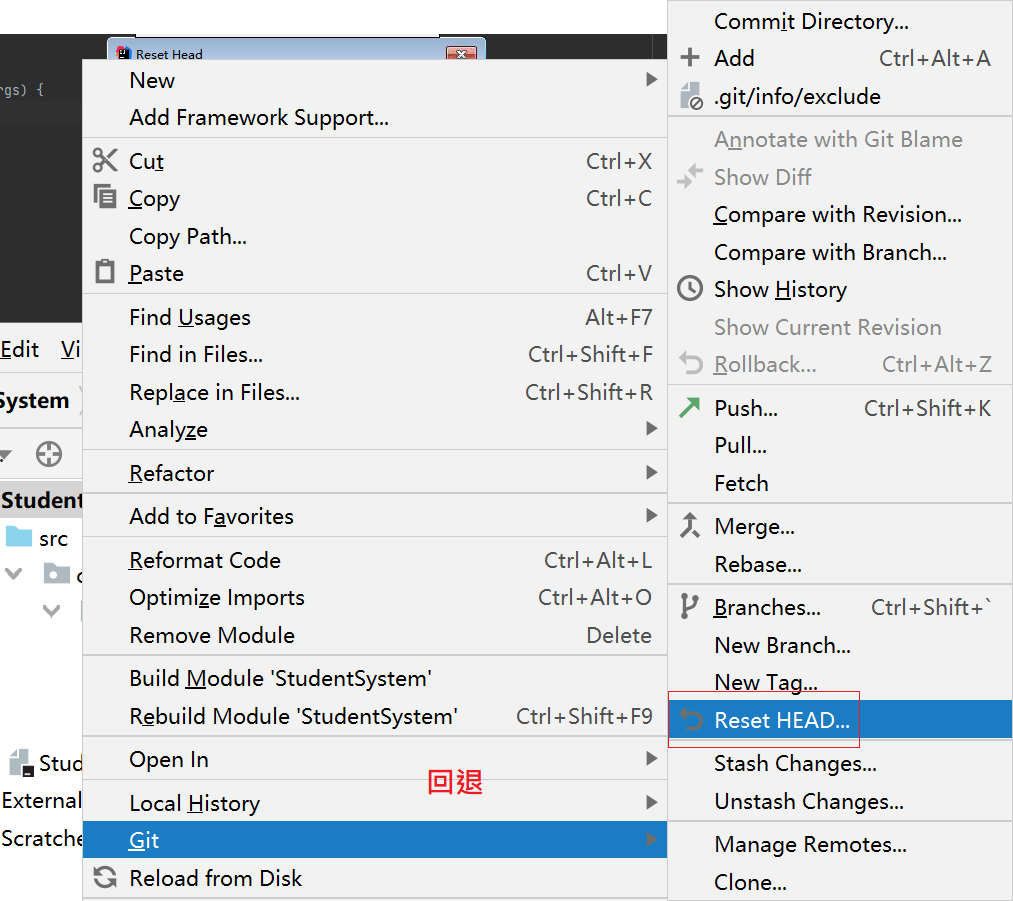Screen dimensions: 1013x901
Task: Click the Copy icon in context menu
Action: click(x=105, y=197)
